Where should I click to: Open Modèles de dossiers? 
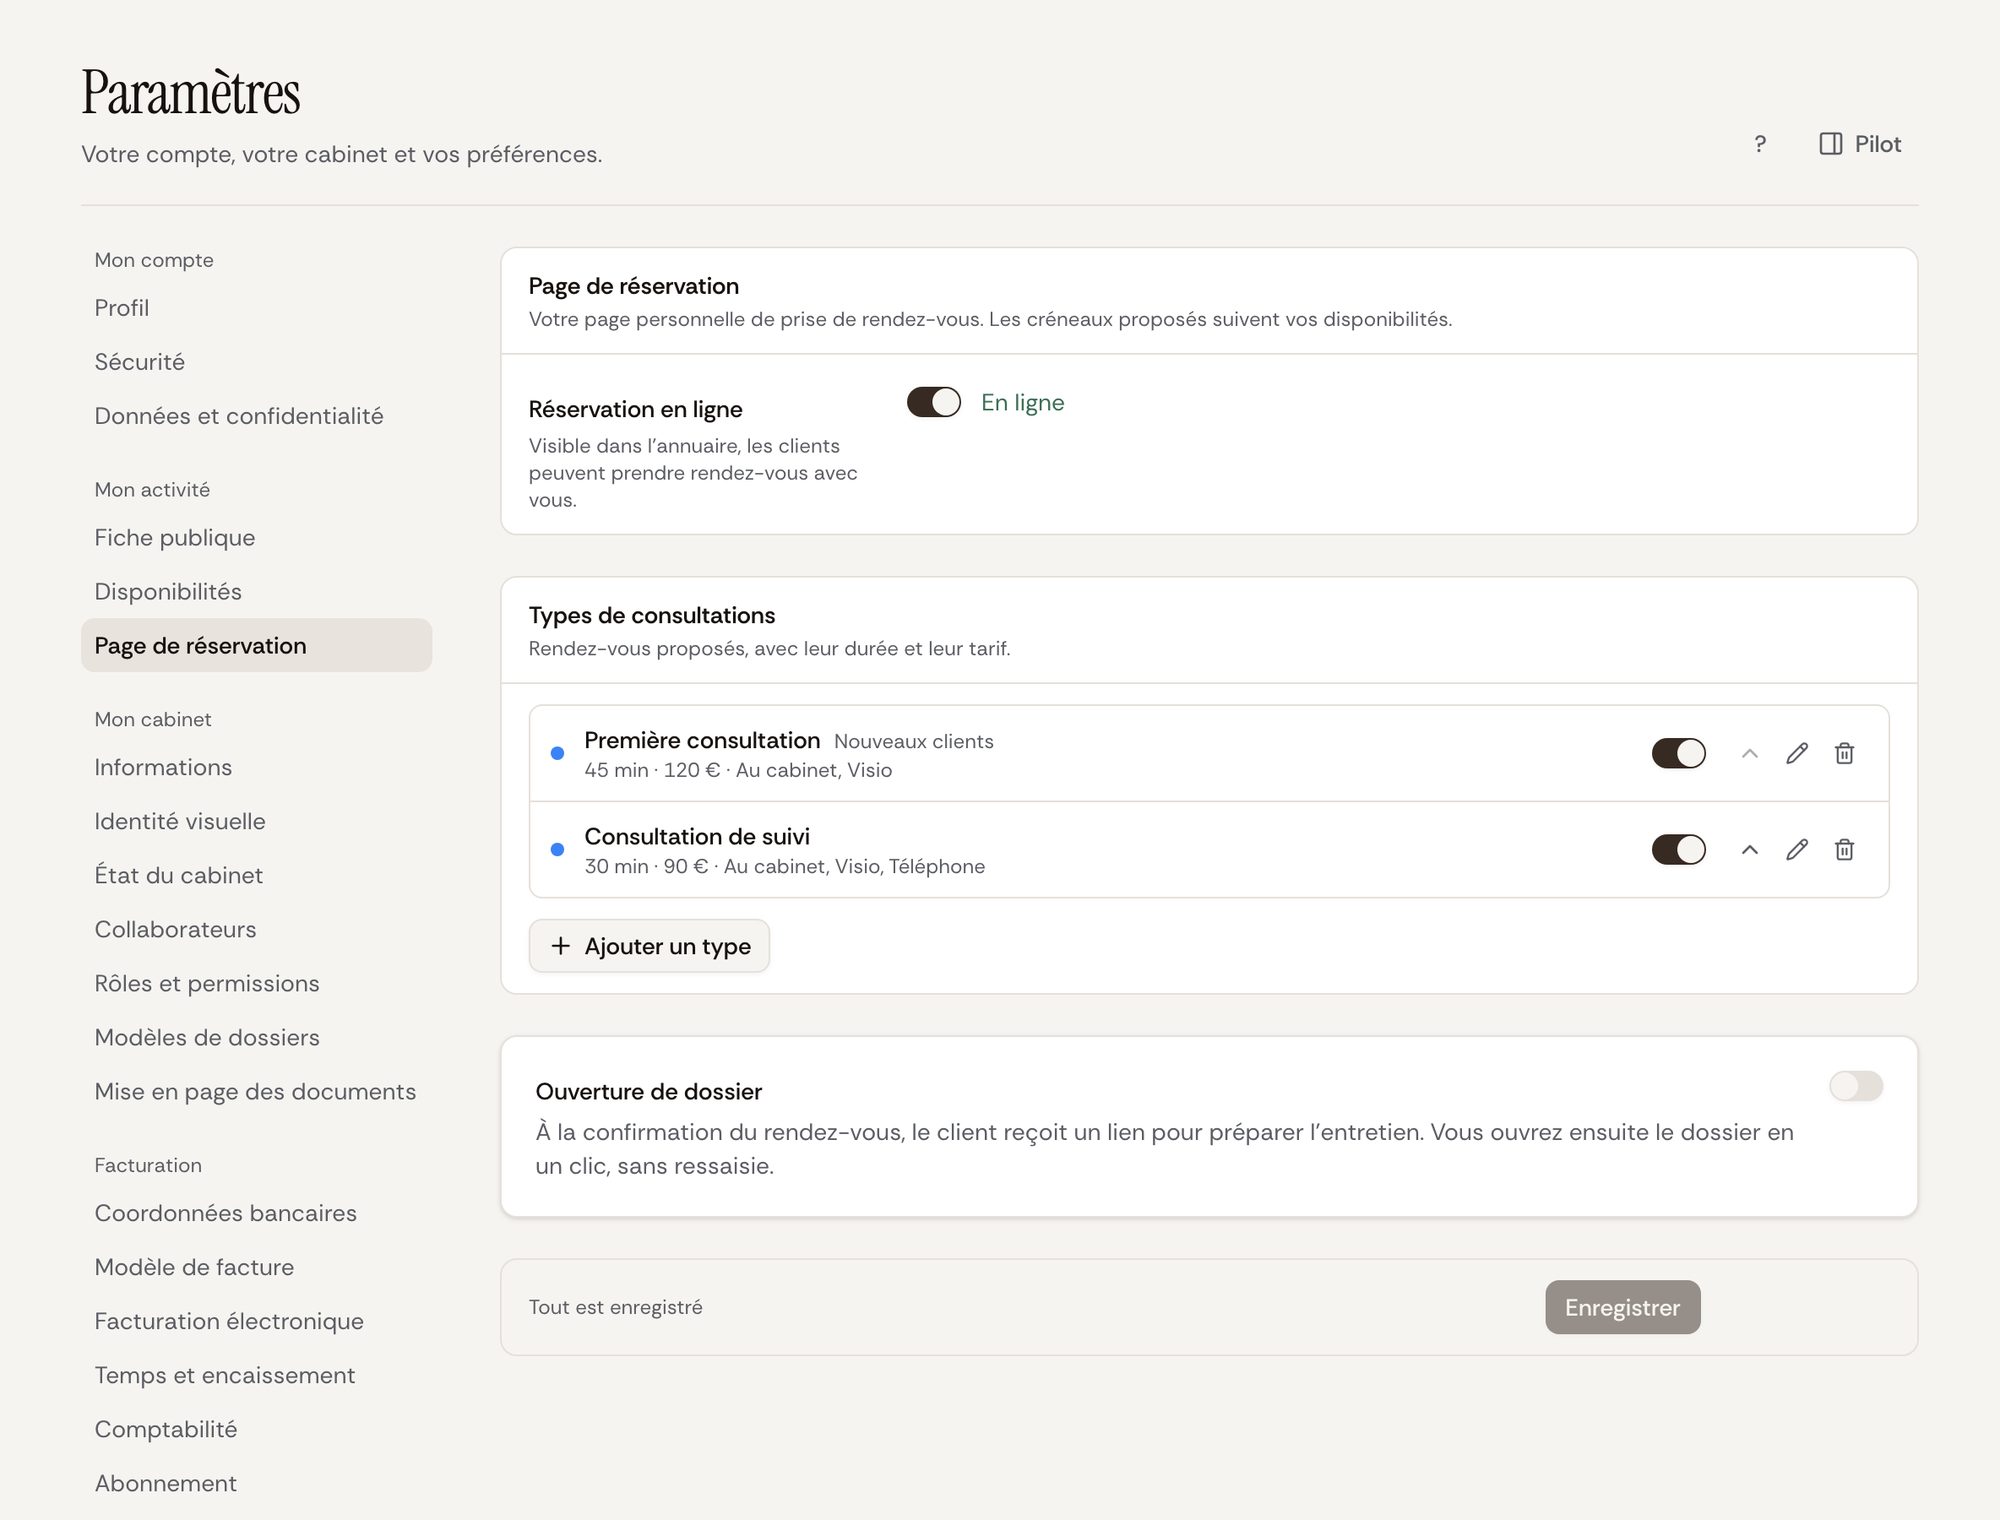click(x=257, y=1038)
